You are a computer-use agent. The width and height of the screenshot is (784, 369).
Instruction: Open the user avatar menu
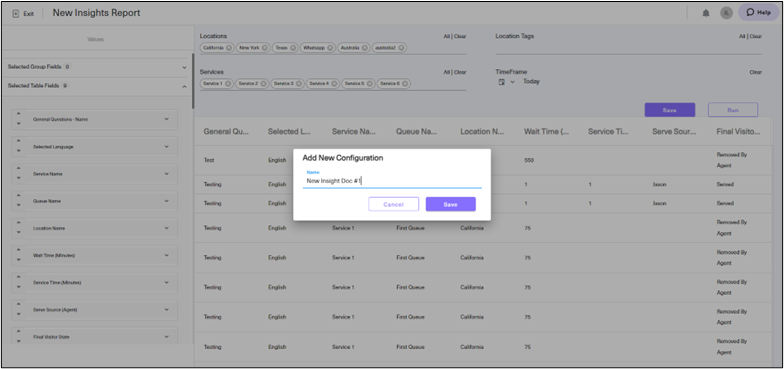click(x=726, y=13)
